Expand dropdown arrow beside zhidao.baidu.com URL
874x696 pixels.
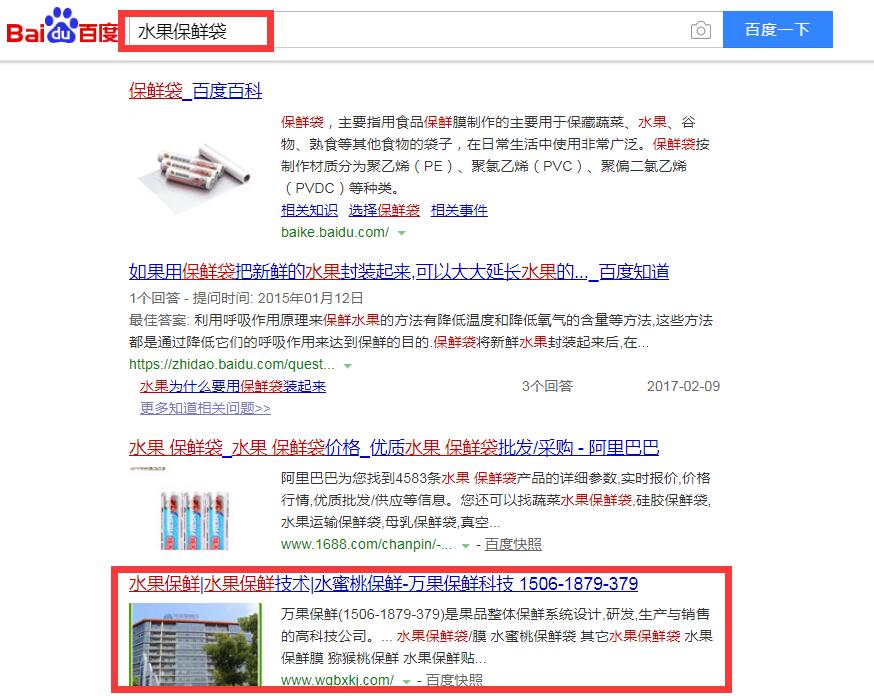348,366
